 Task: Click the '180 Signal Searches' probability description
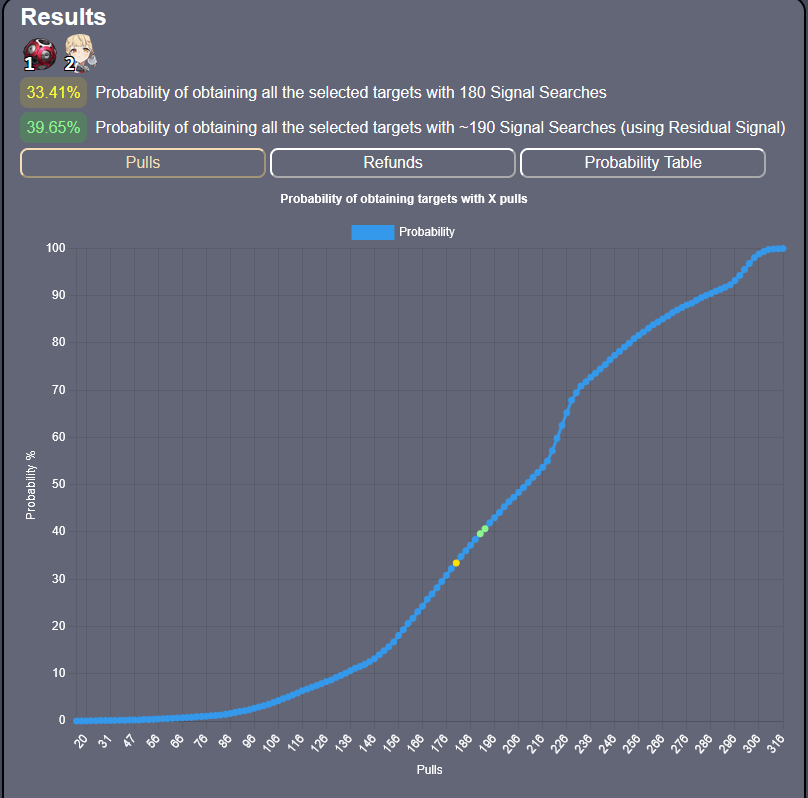[351, 93]
